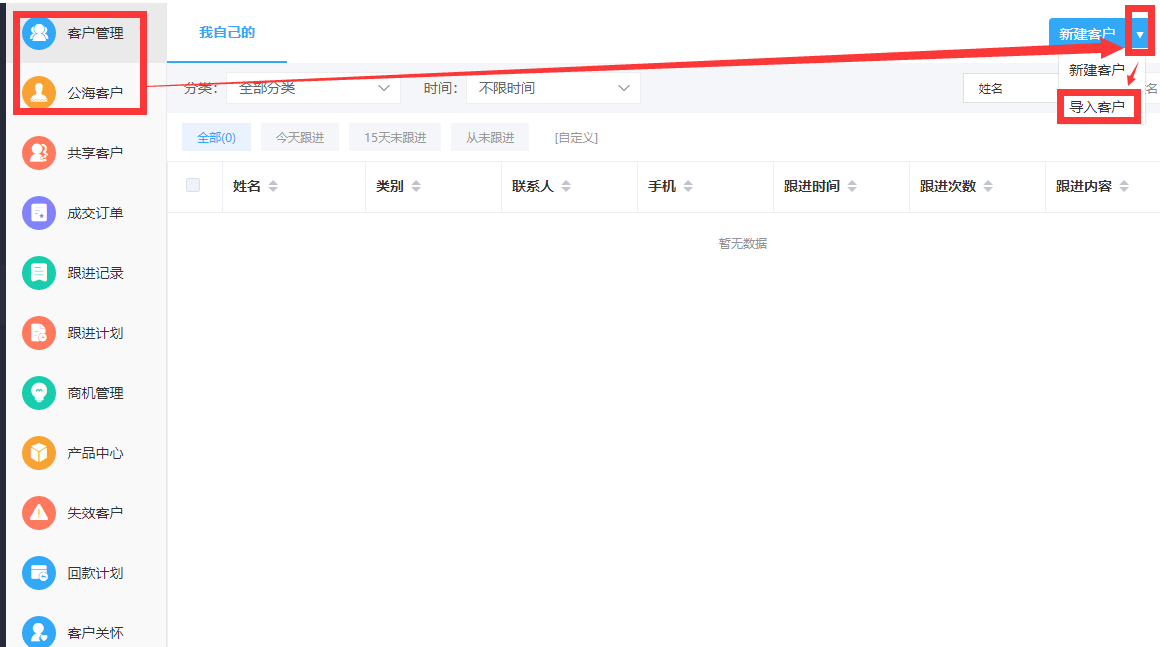Open the 商机管理 lightbulb icon
Screen dimensions: 1160x647
(39, 393)
